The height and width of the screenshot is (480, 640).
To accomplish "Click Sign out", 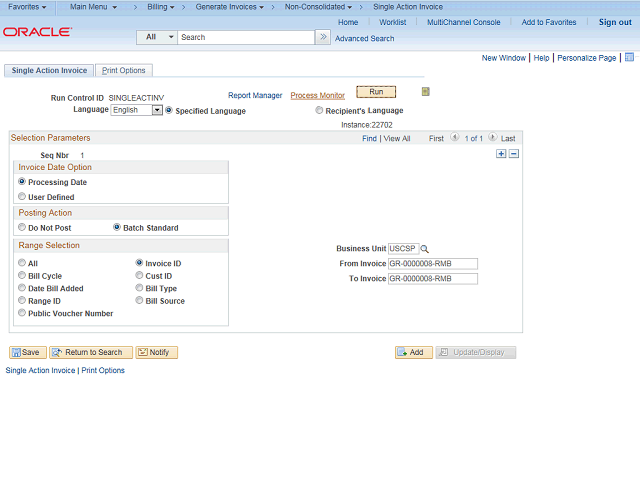I will (615, 22).
